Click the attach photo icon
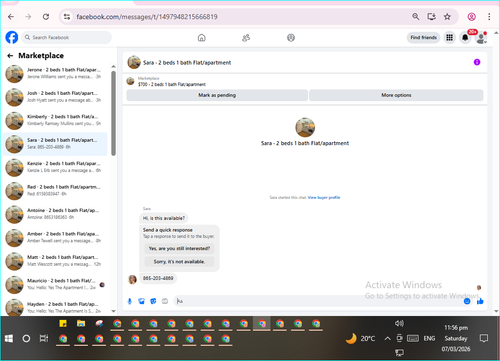 (x=142, y=301)
